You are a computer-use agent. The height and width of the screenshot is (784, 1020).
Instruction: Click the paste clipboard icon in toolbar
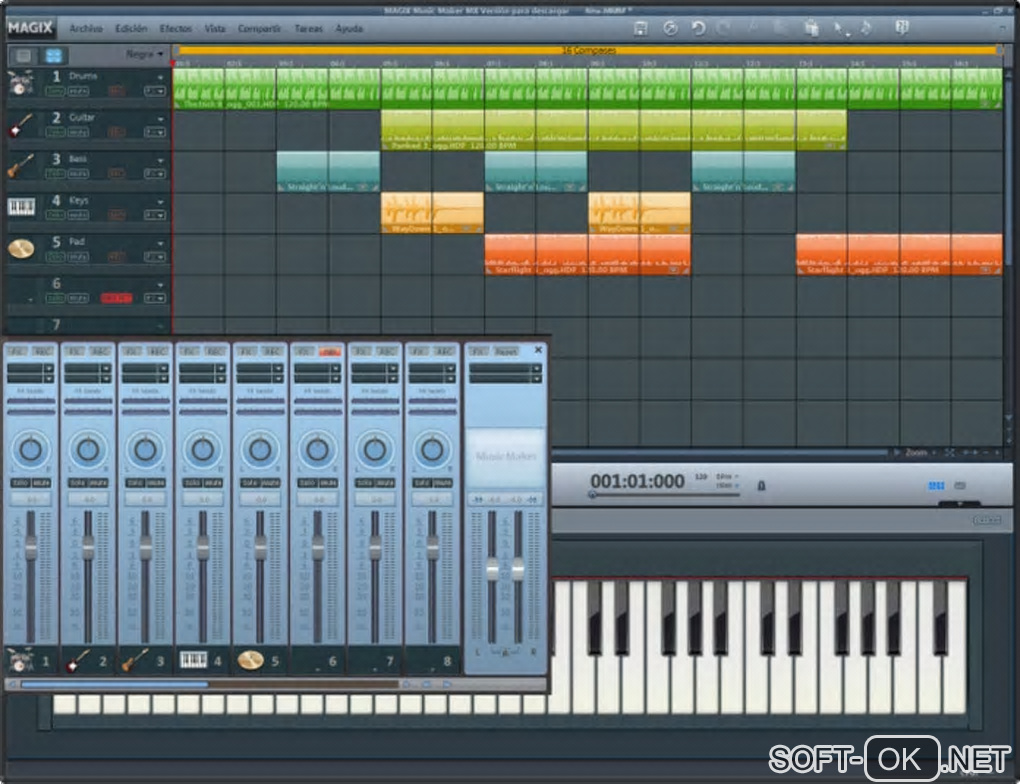811,28
